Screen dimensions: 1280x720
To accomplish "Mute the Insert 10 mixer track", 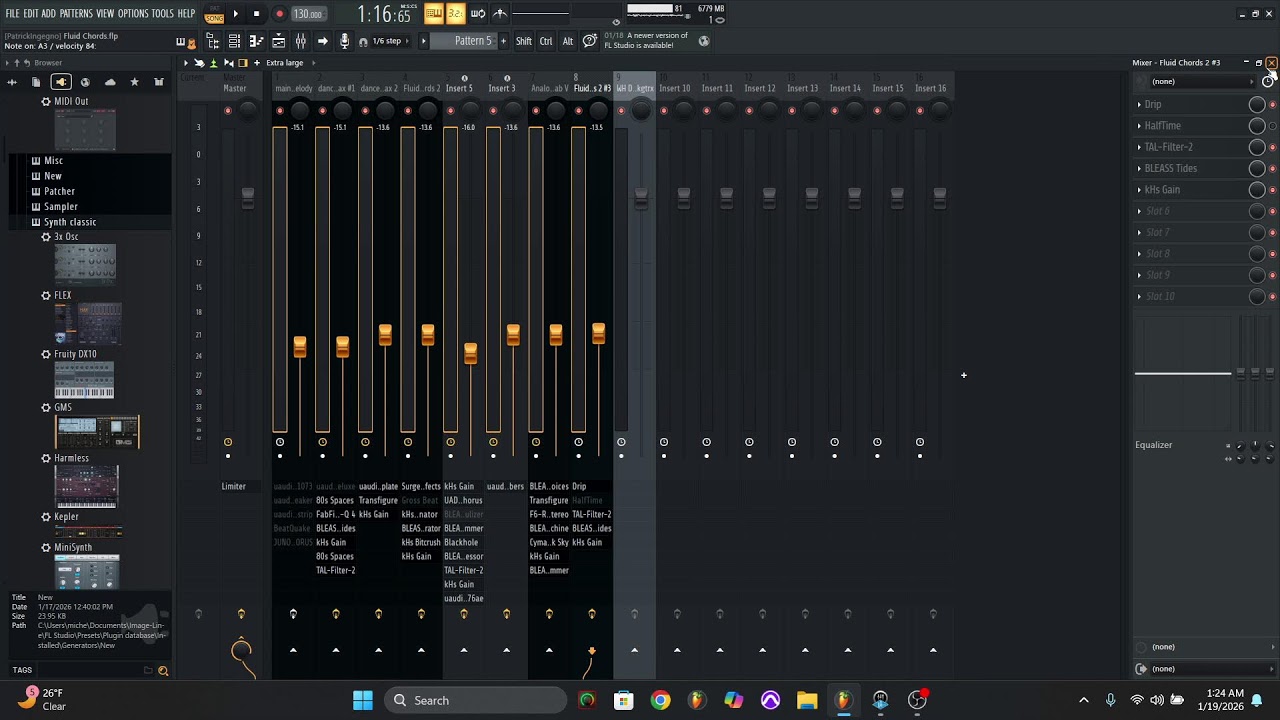I will click(x=664, y=110).
